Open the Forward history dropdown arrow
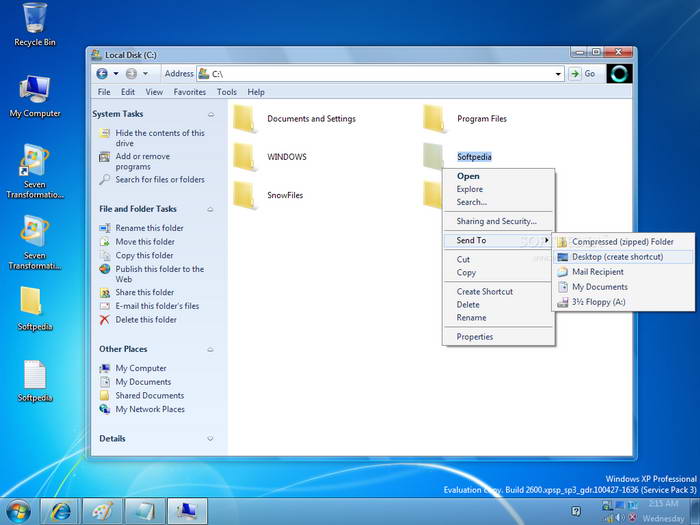The height and width of the screenshot is (525, 700). pos(145,74)
